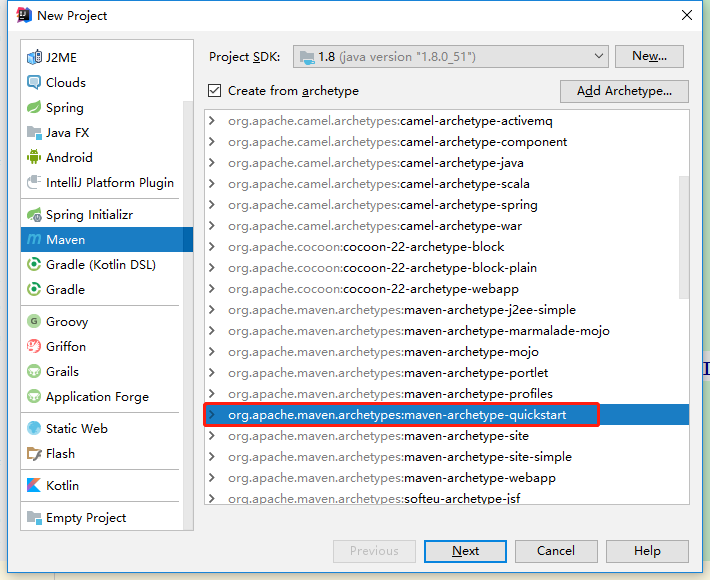710x580 pixels.
Task: Expand the maven-archetype-portlet node
Action: click(211, 373)
